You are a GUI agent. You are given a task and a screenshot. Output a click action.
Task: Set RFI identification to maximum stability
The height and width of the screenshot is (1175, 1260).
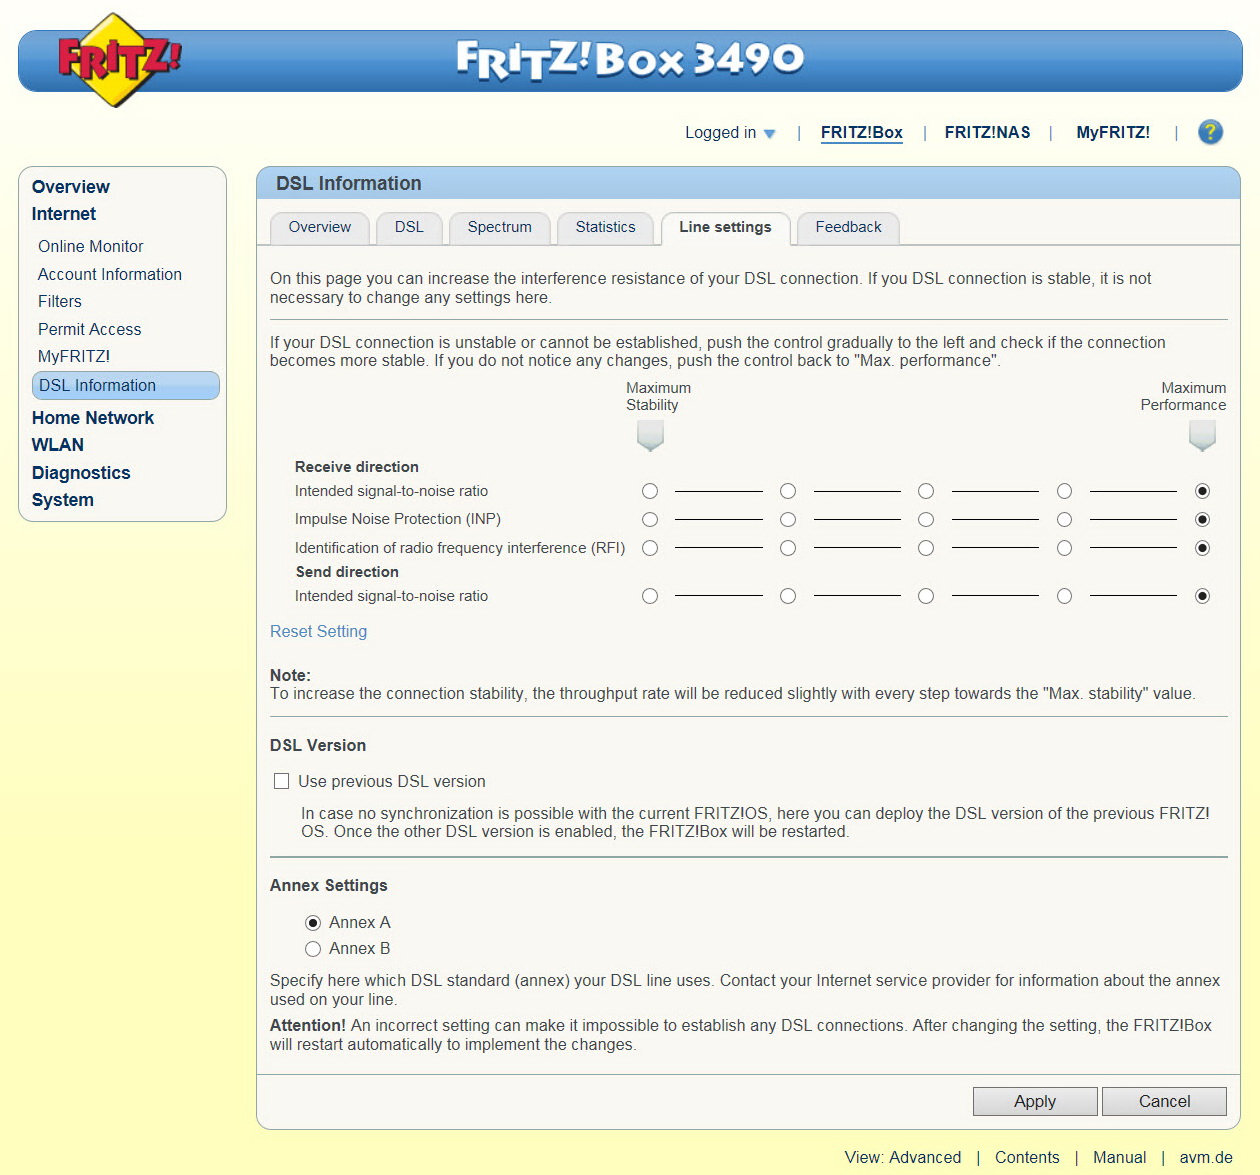click(x=650, y=548)
